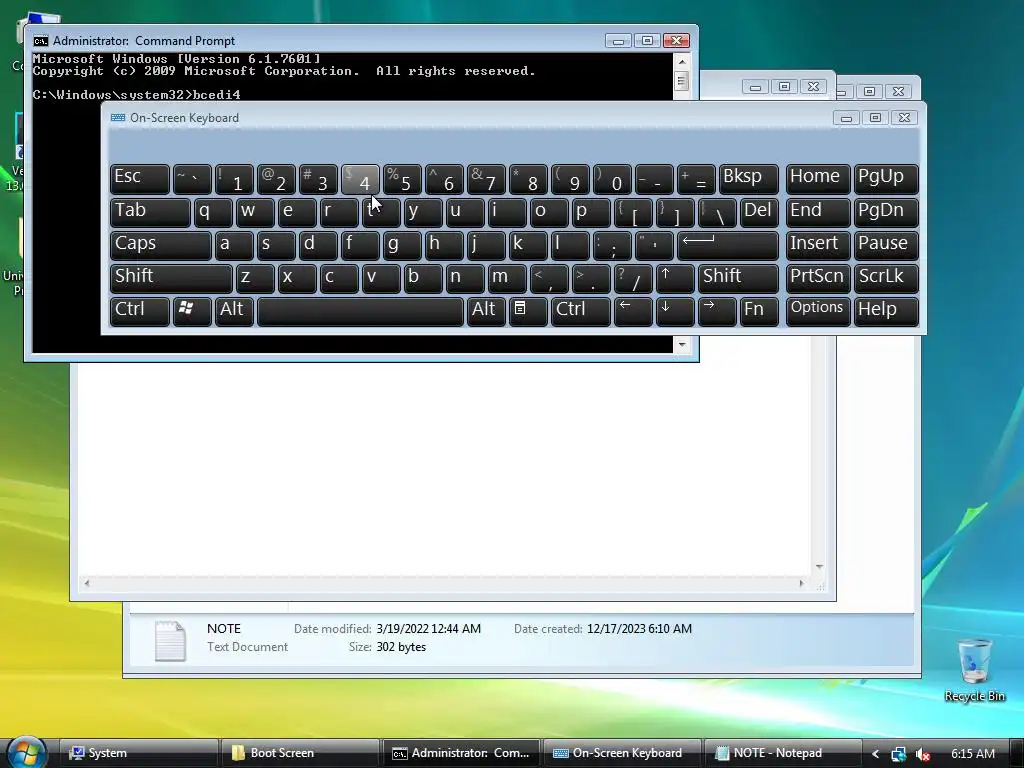Click Notepad horizontal scroll right arrow
The image size is (1024, 768).
[801, 583]
